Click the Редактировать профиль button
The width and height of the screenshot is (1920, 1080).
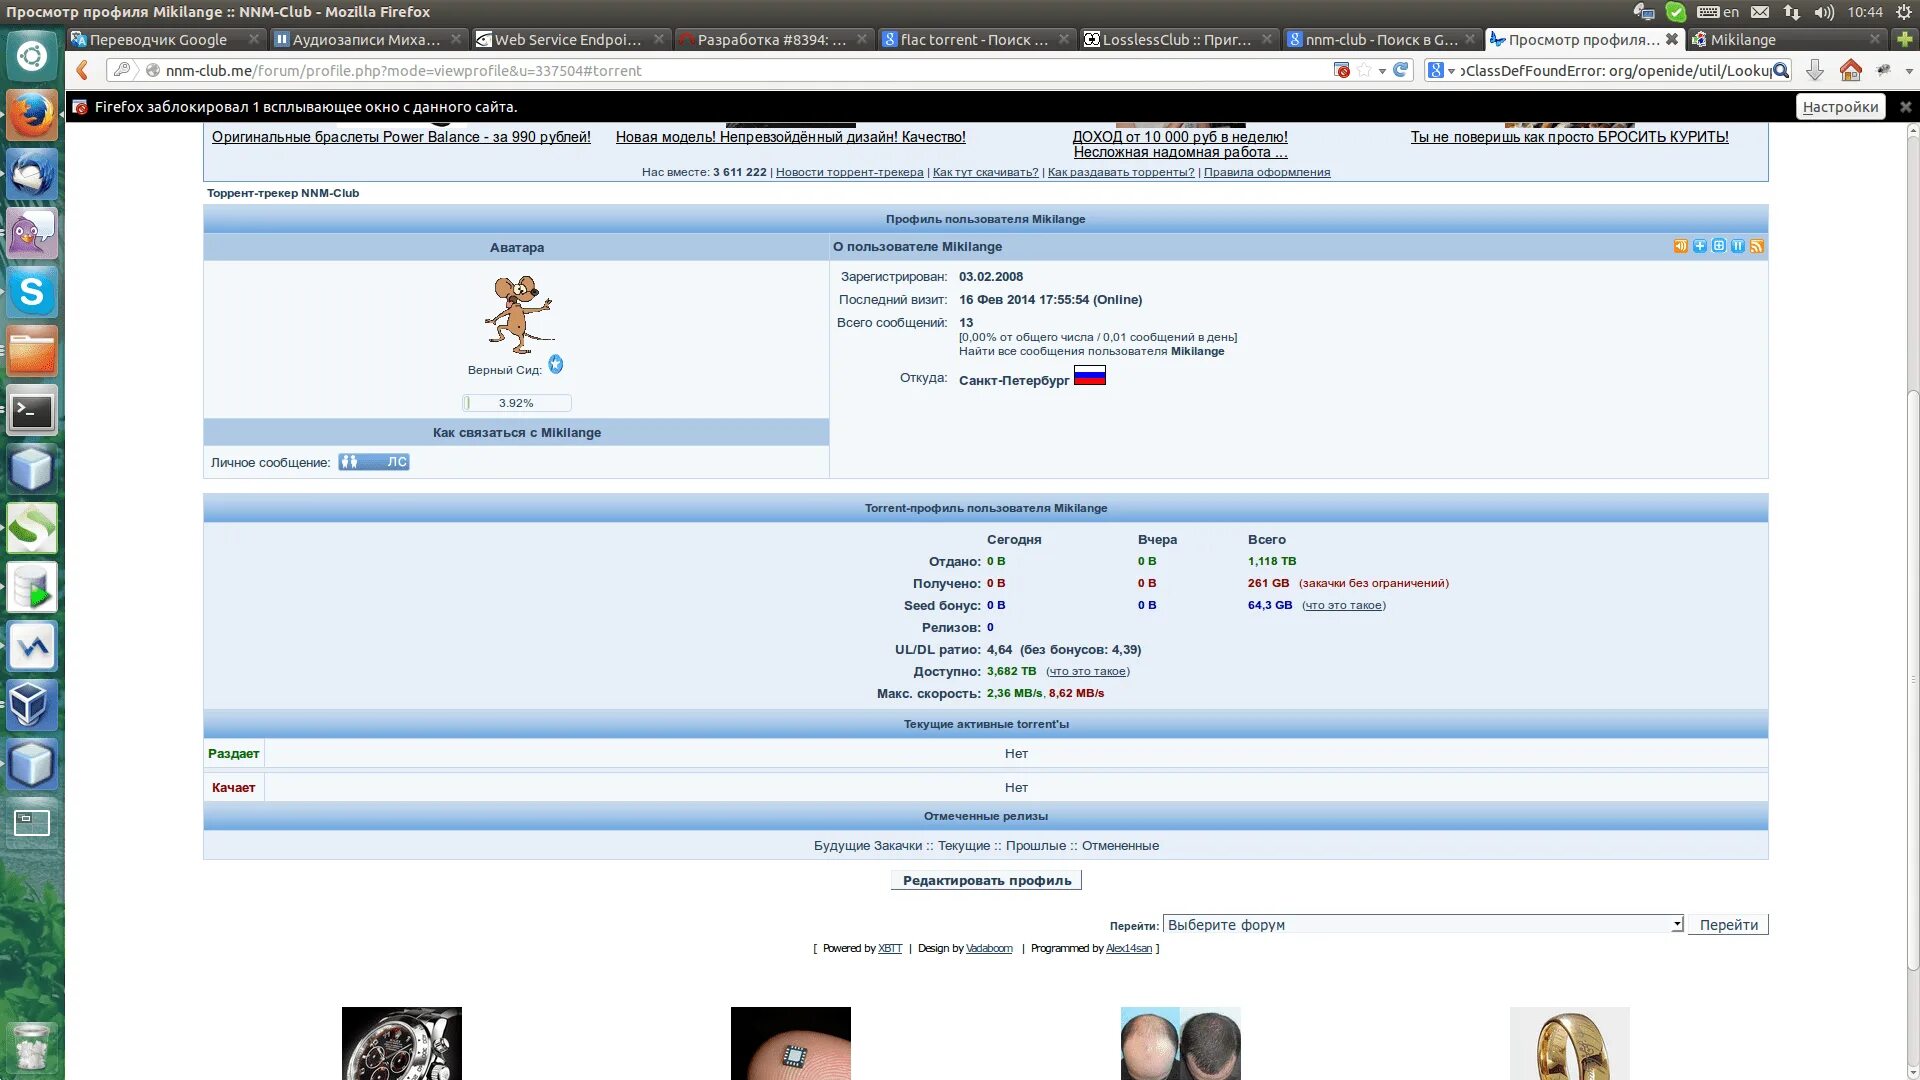(986, 880)
